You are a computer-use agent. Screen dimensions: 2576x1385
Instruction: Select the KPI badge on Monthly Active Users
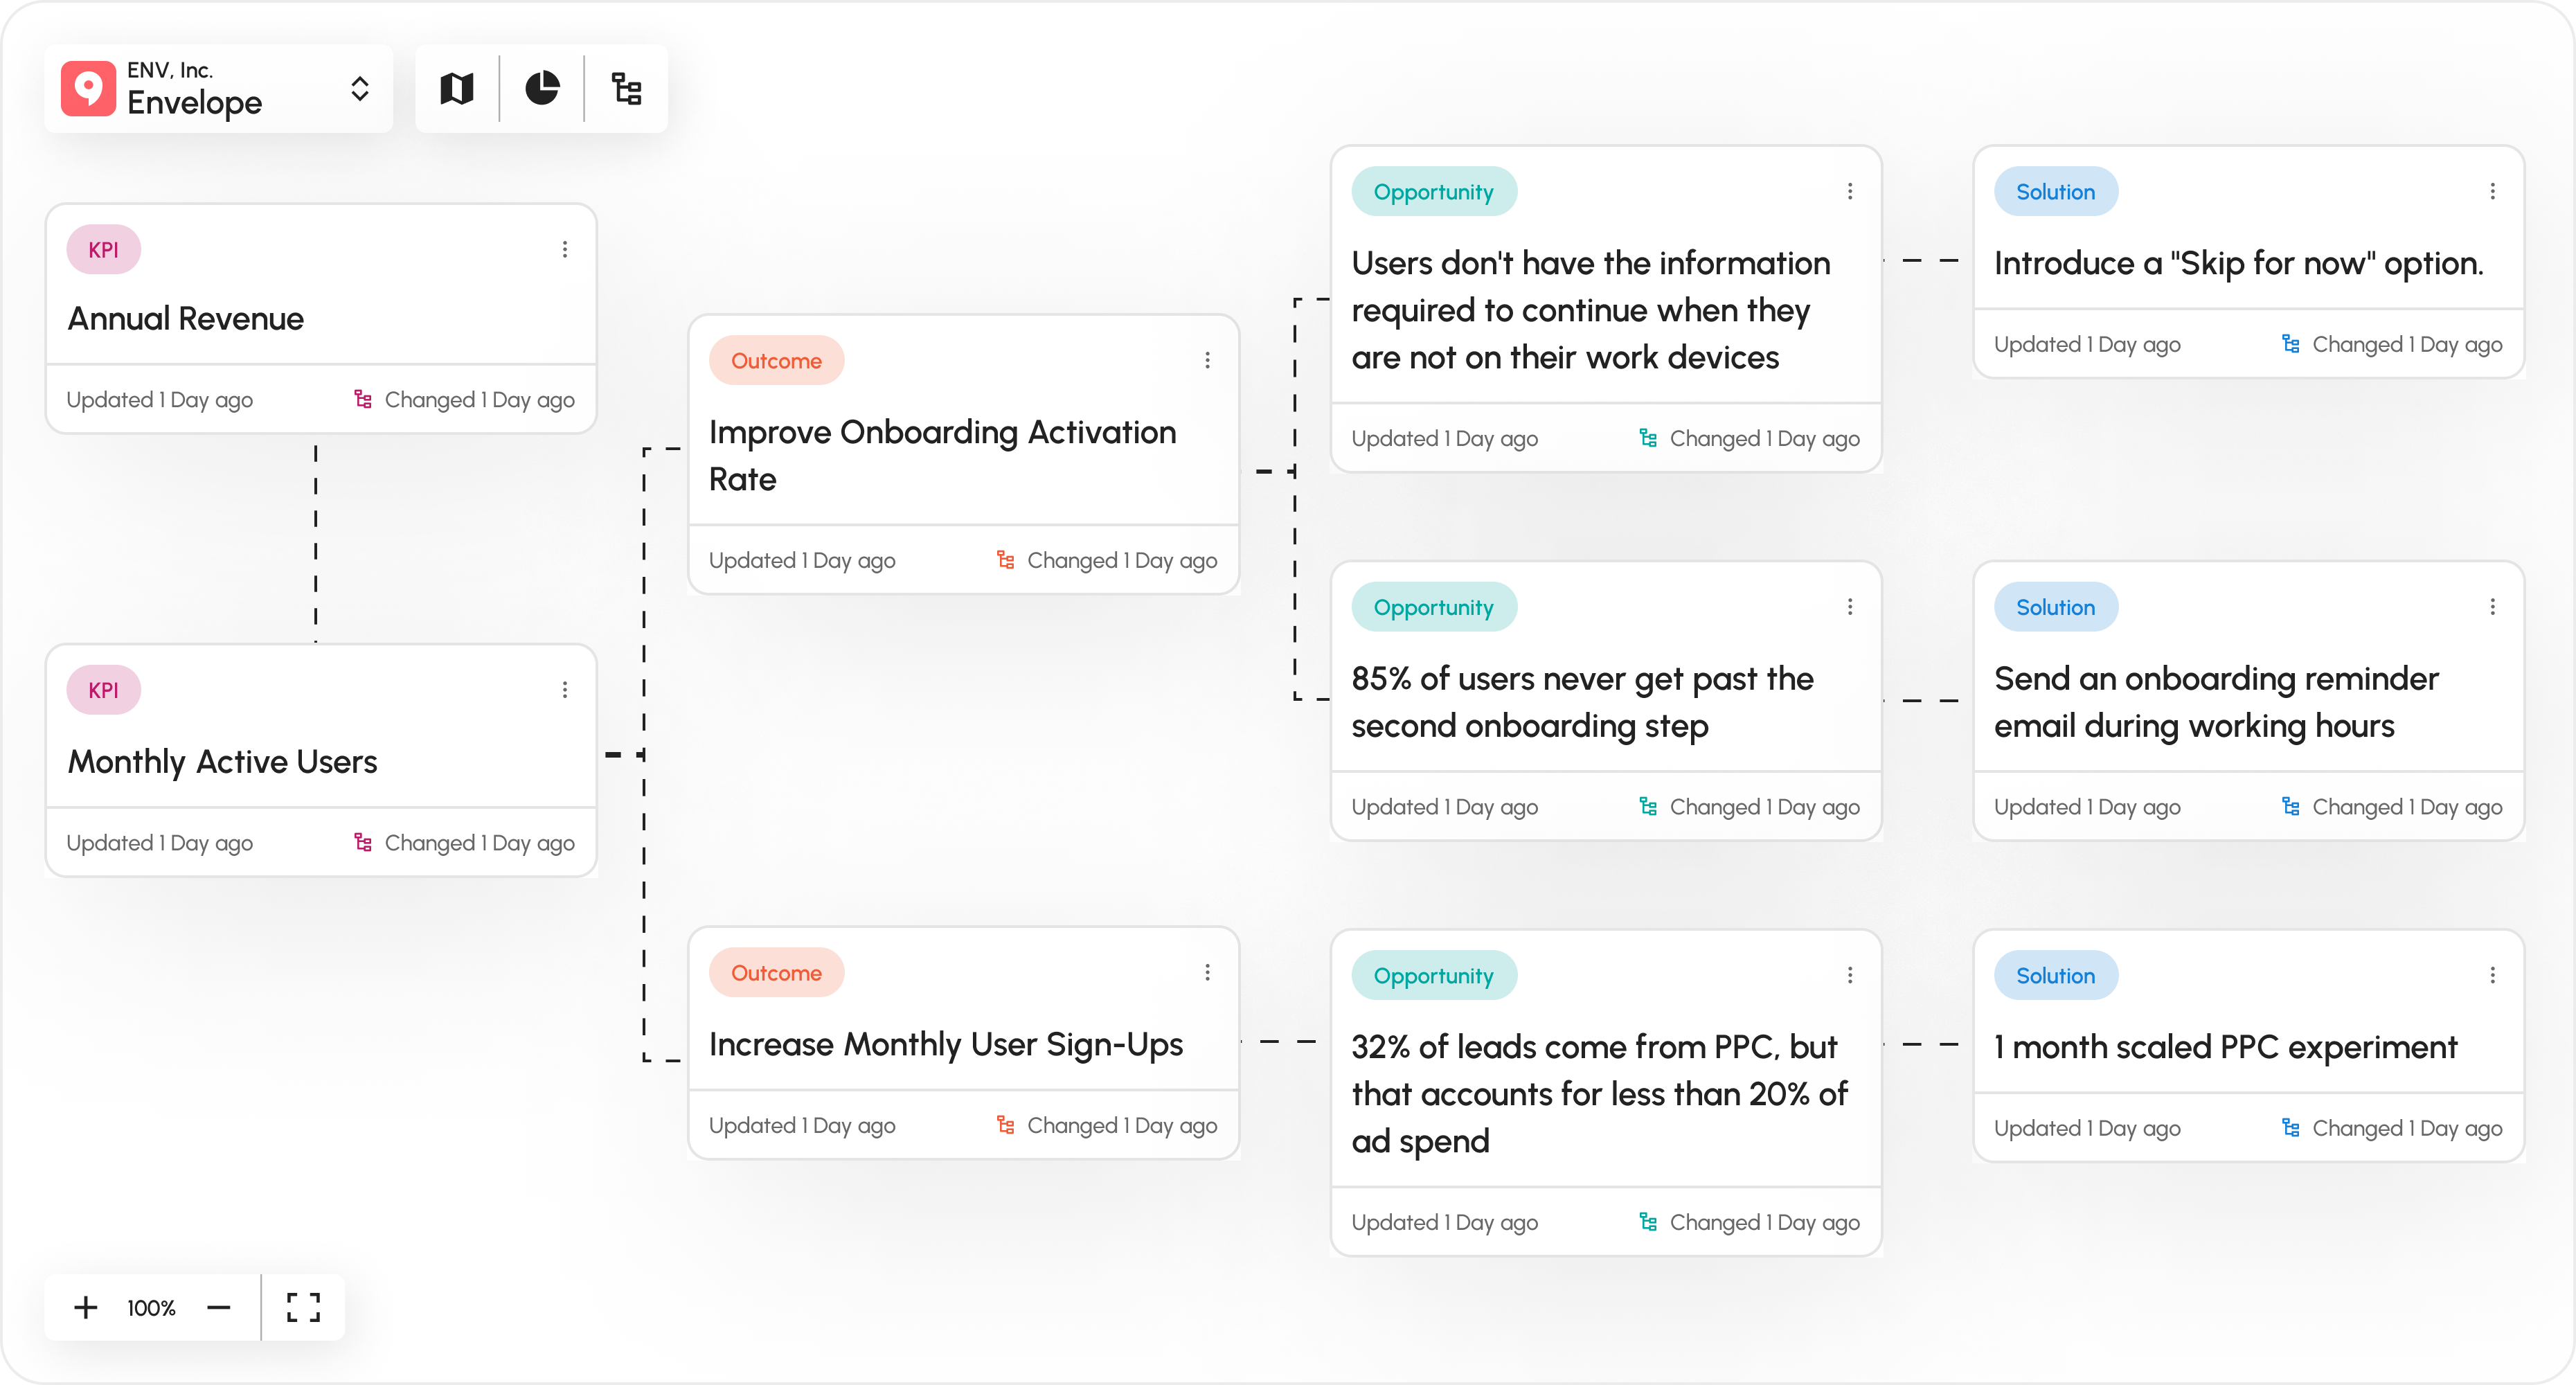click(103, 689)
